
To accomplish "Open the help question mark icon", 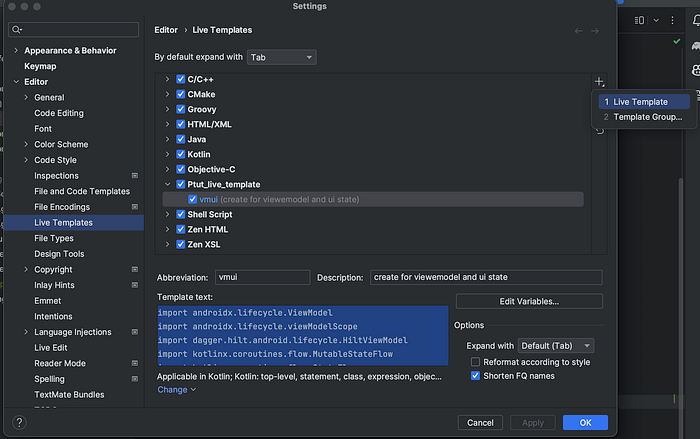I will [18, 422].
